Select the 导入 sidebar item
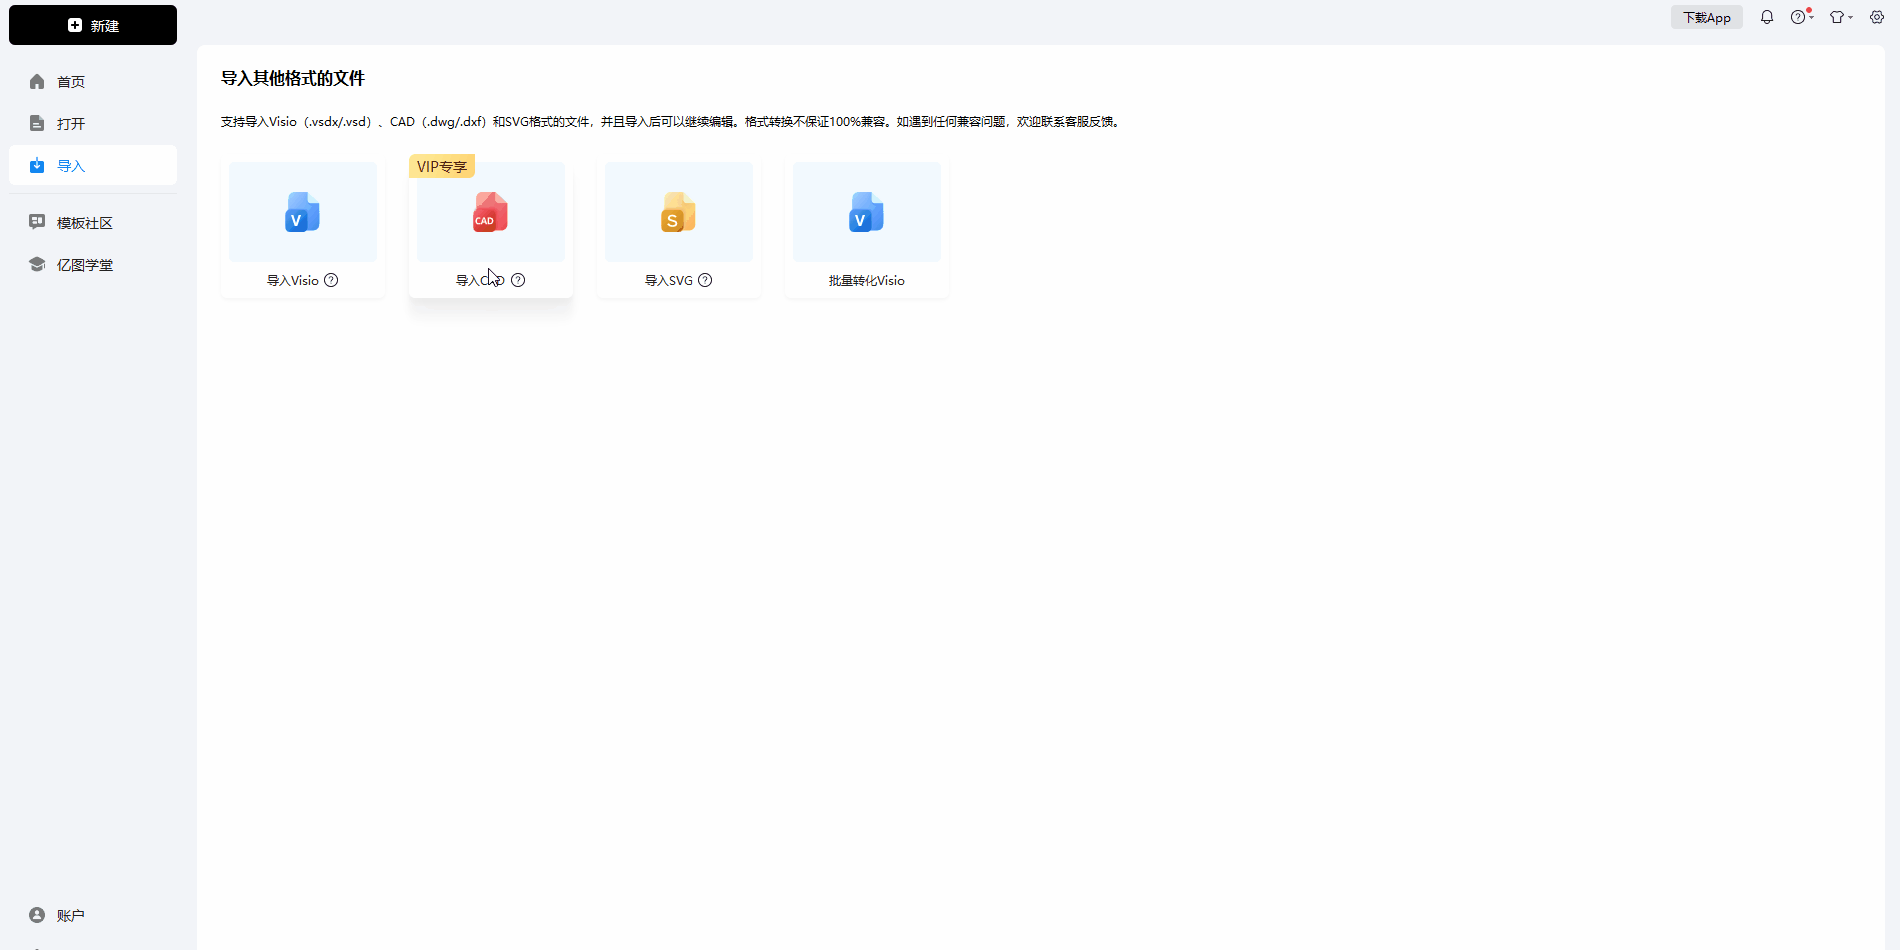This screenshot has width=1900, height=950. (93, 166)
